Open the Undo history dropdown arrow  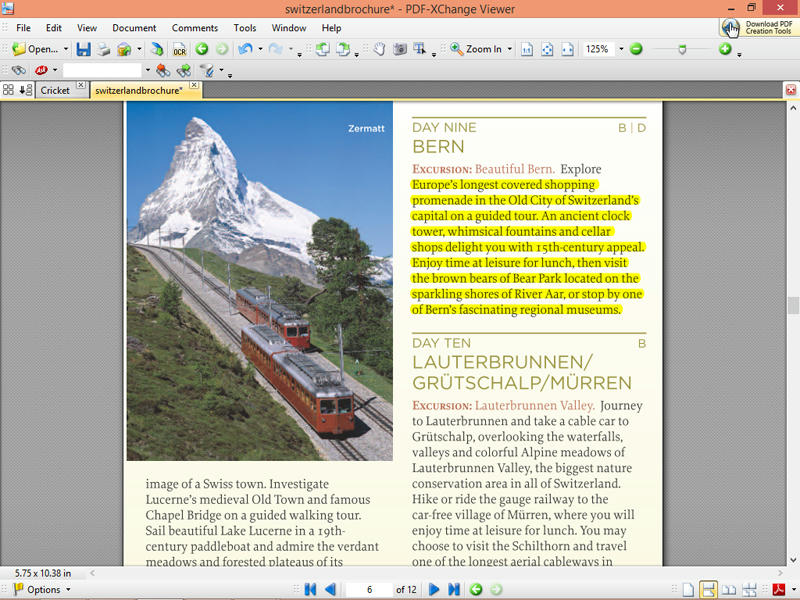pos(260,49)
